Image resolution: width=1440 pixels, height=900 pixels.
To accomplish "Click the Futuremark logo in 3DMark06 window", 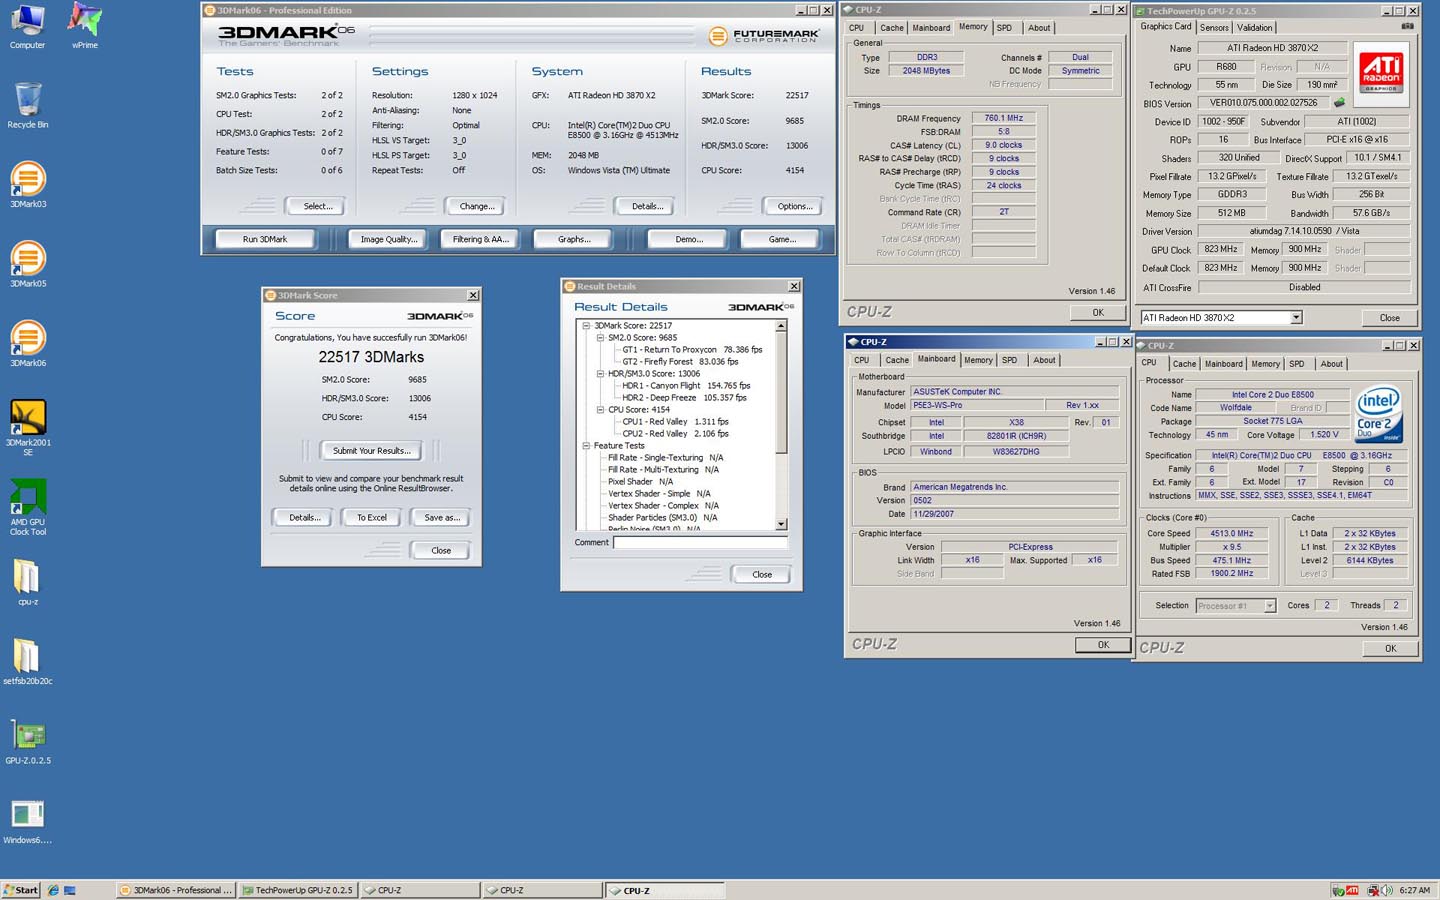I will tap(764, 36).
